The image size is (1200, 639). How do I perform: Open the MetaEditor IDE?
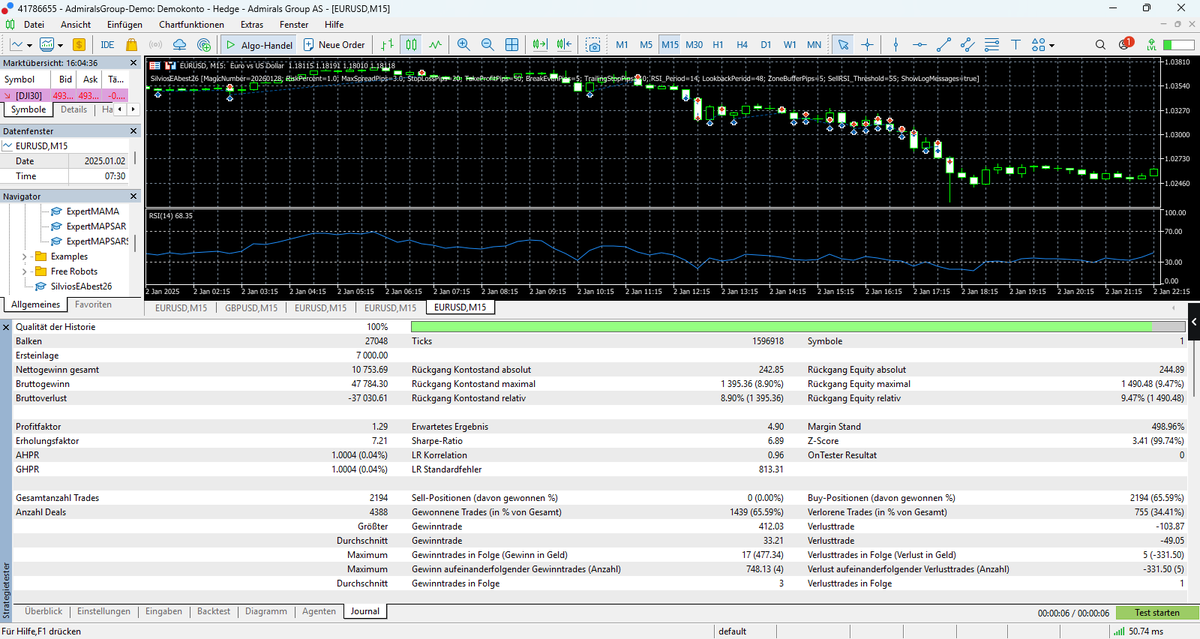click(107, 45)
